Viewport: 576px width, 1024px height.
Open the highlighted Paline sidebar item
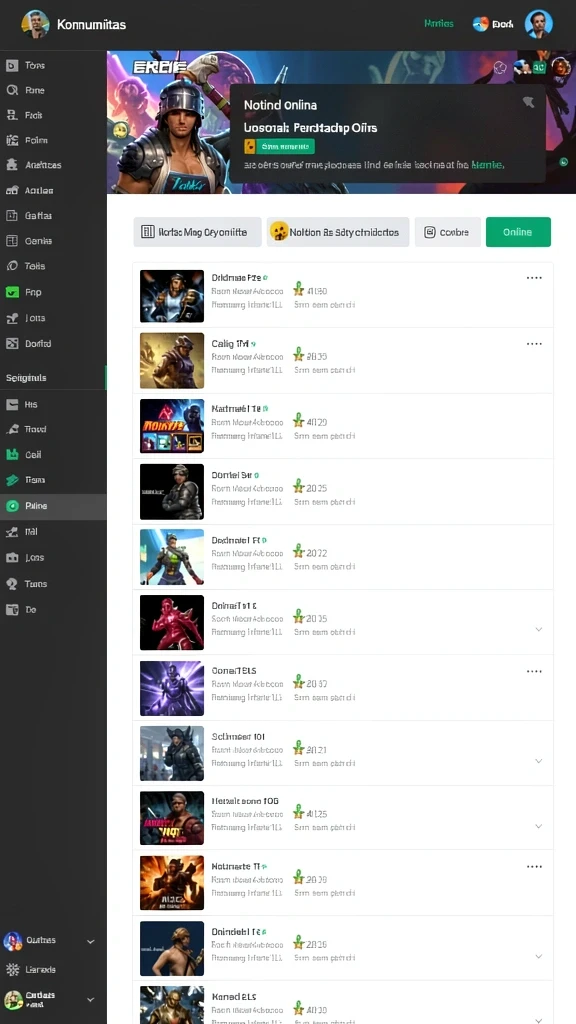click(x=53, y=506)
